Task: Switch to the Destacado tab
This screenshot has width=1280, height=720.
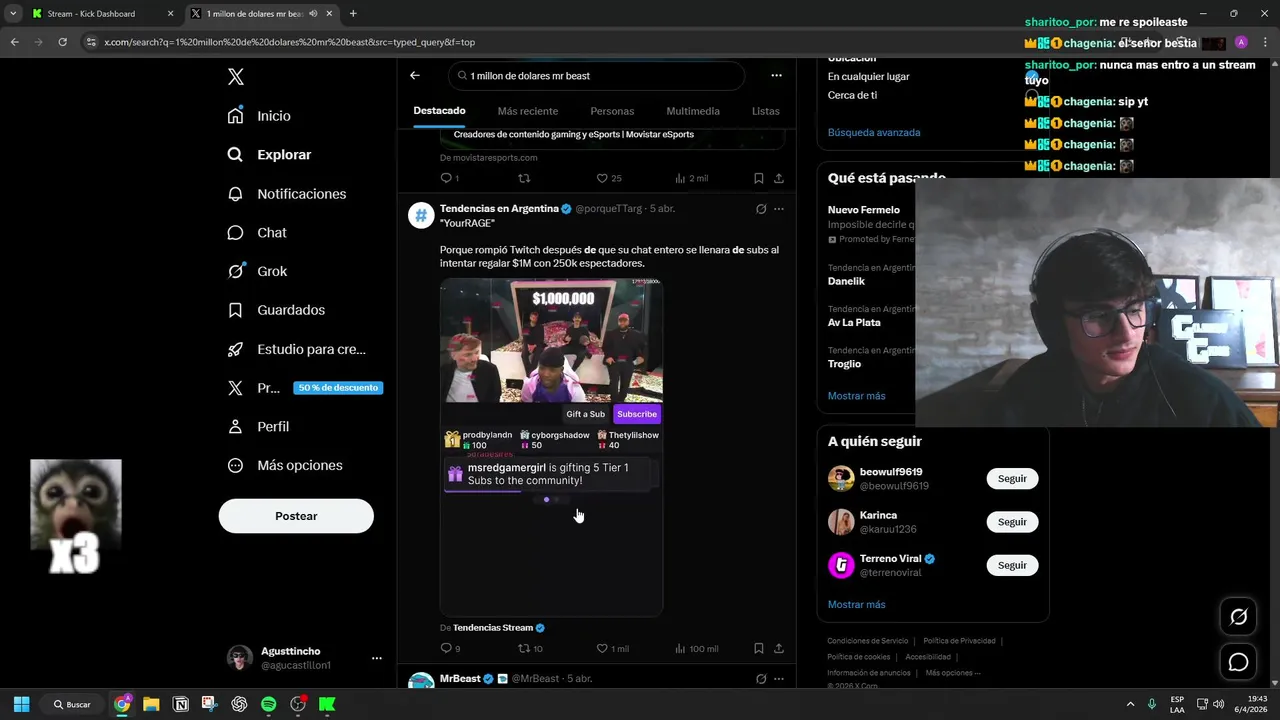Action: coord(439,111)
